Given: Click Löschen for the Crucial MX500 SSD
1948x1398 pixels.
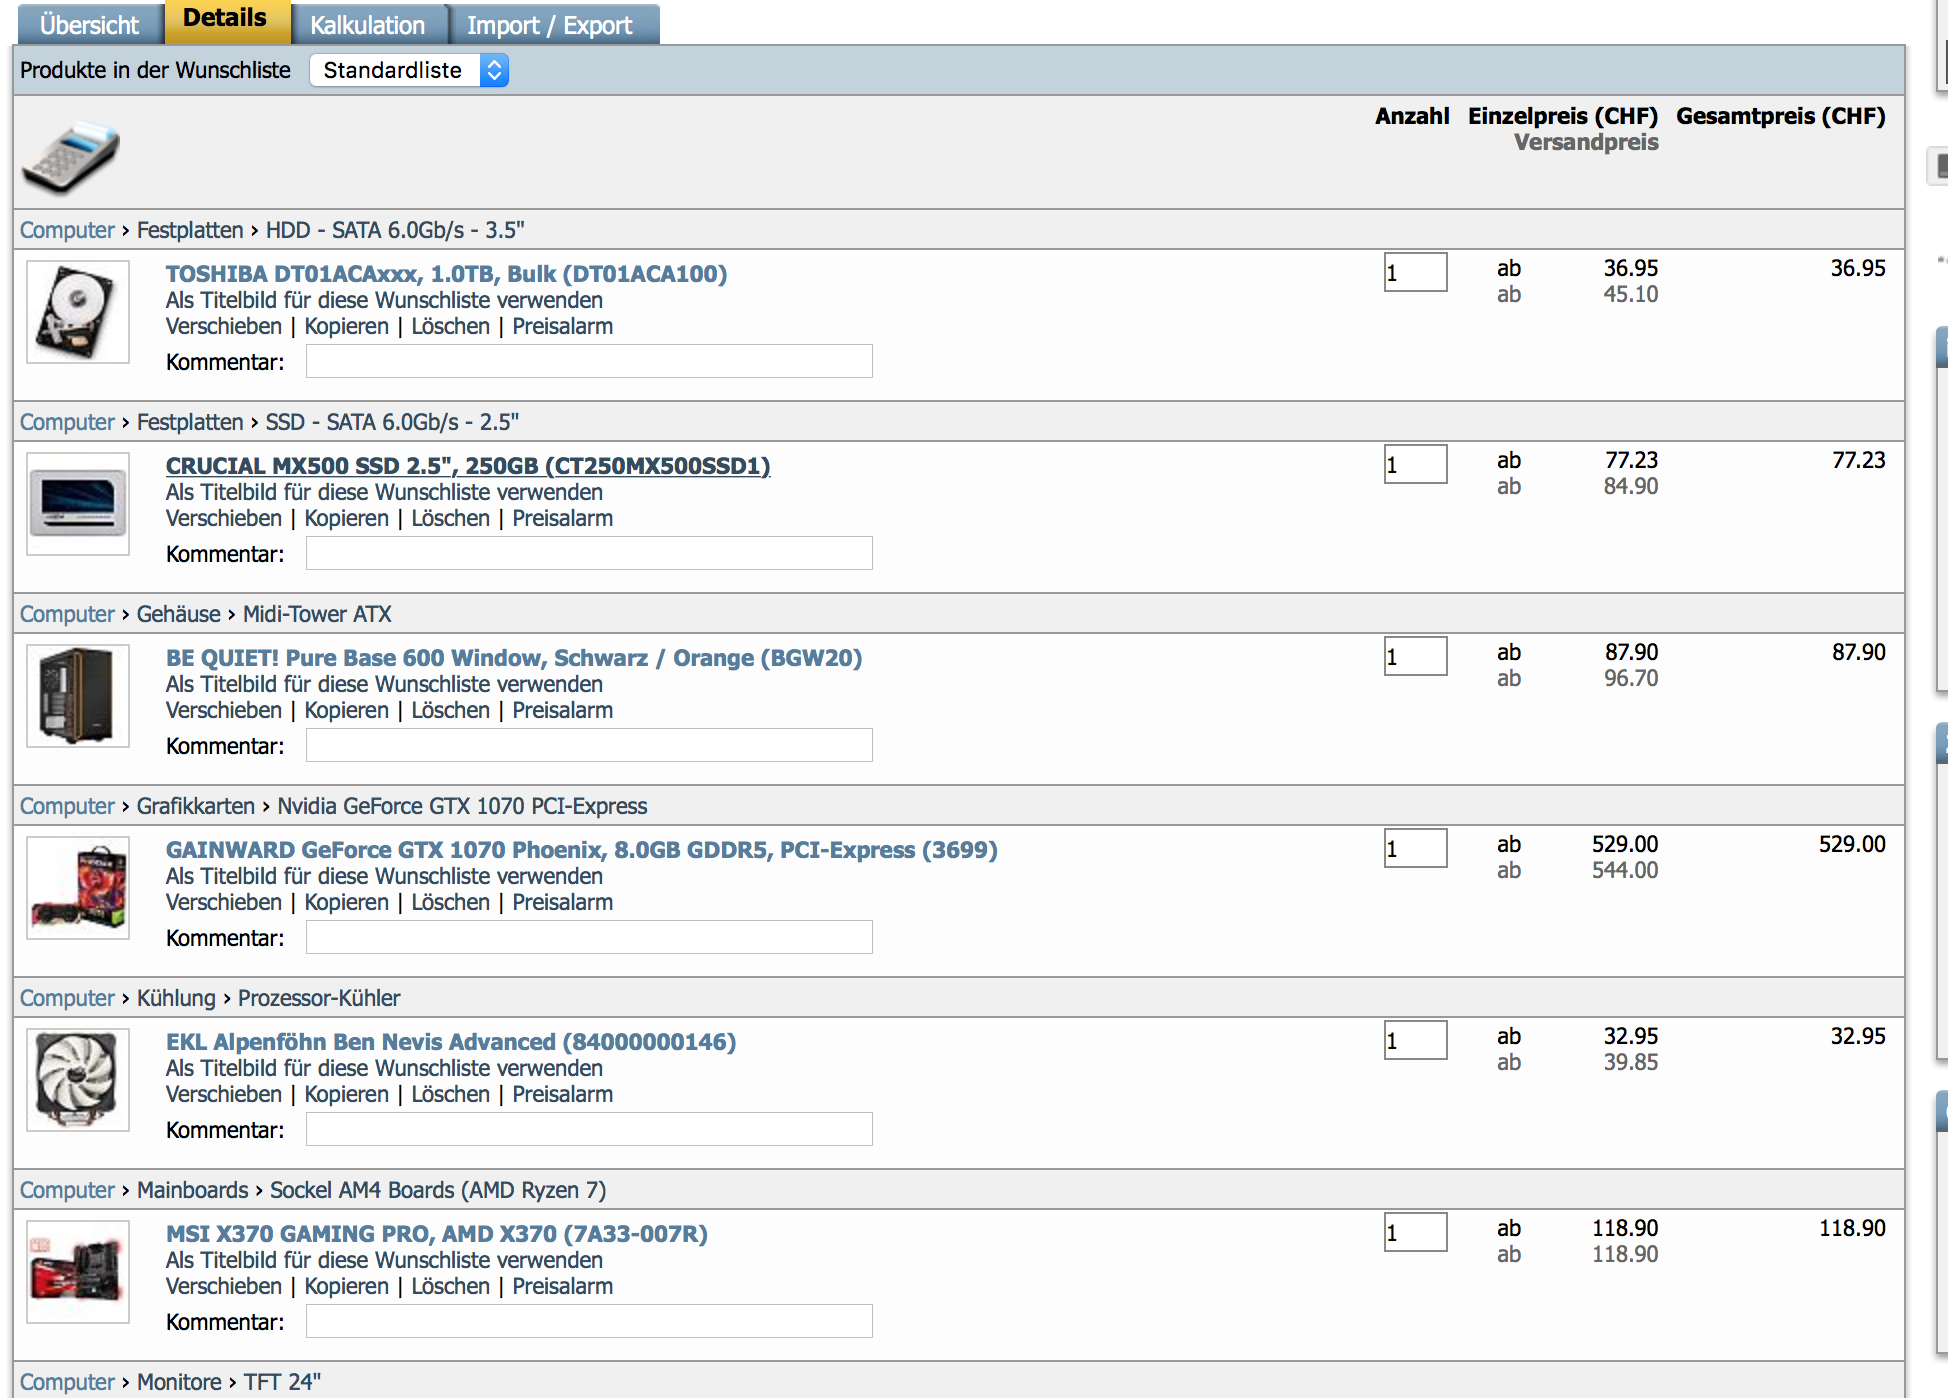Looking at the screenshot, I should click(x=451, y=518).
